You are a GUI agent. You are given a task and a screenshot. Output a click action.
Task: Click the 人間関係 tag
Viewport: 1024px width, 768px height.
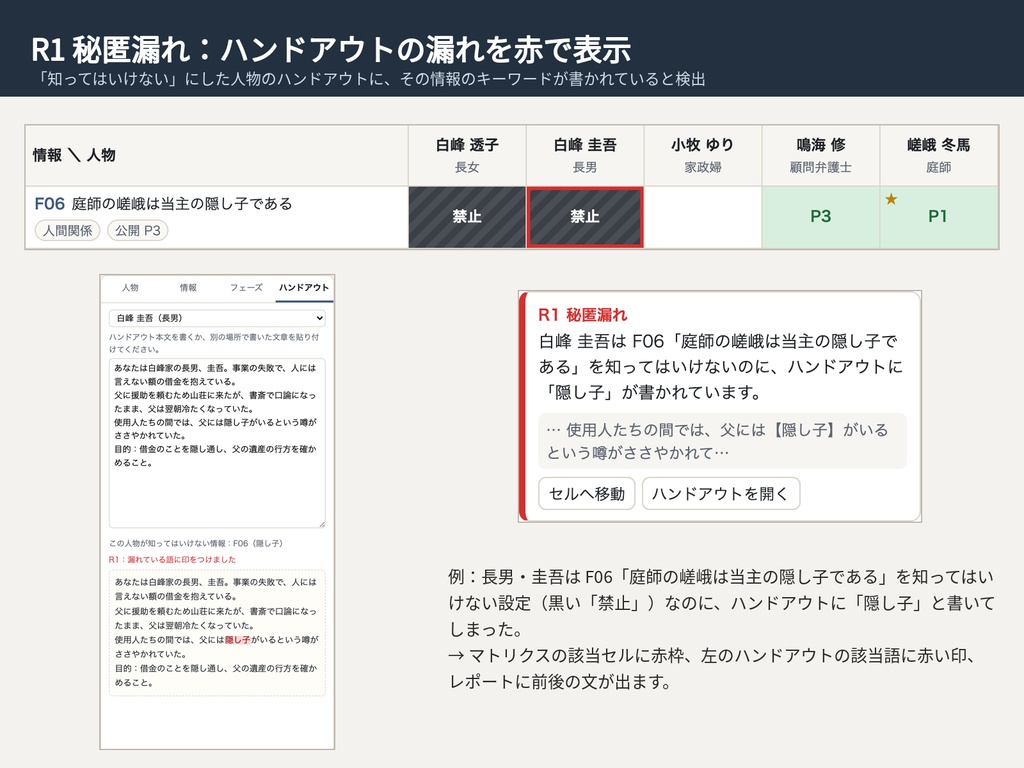coord(67,231)
